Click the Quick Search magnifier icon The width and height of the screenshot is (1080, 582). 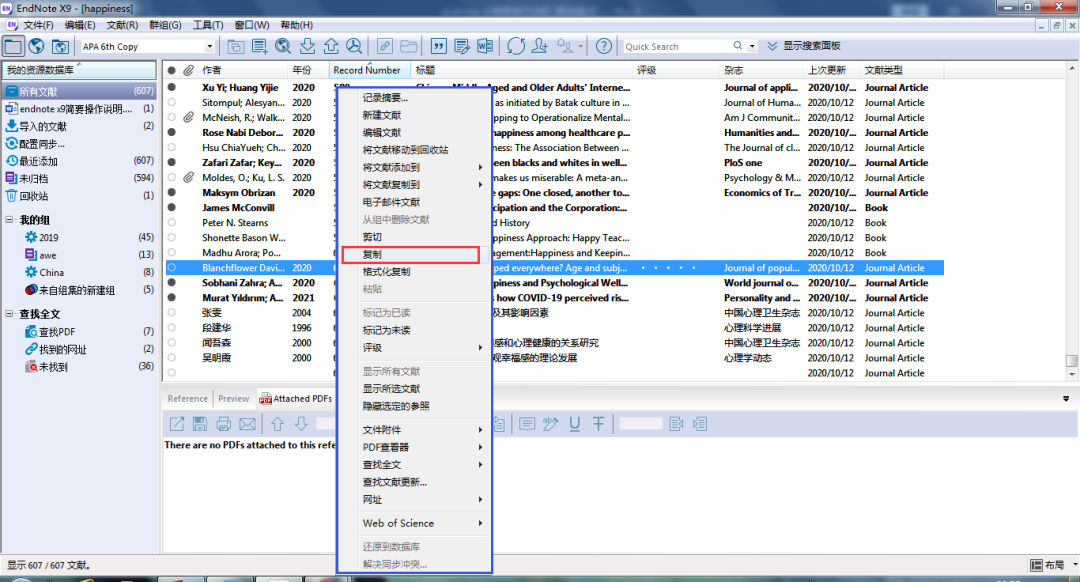pyautogui.click(x=738, y=45)
